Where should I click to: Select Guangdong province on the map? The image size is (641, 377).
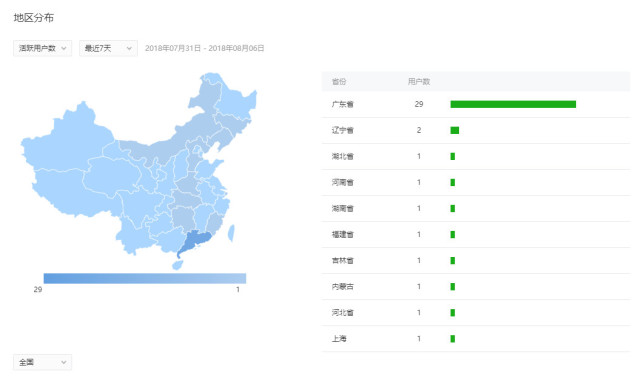pyautogui.click(x=195, y=242)
